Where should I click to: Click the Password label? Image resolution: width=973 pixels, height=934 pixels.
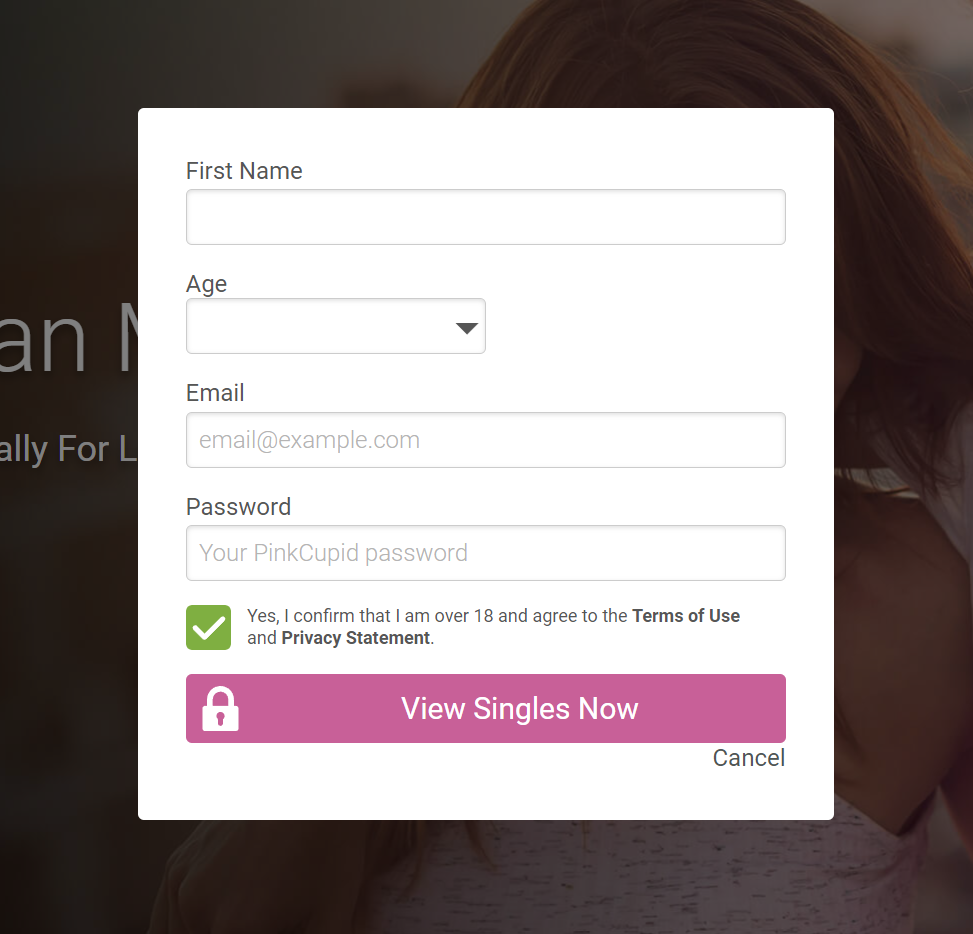pyautogui.click(x=239, y=507)
